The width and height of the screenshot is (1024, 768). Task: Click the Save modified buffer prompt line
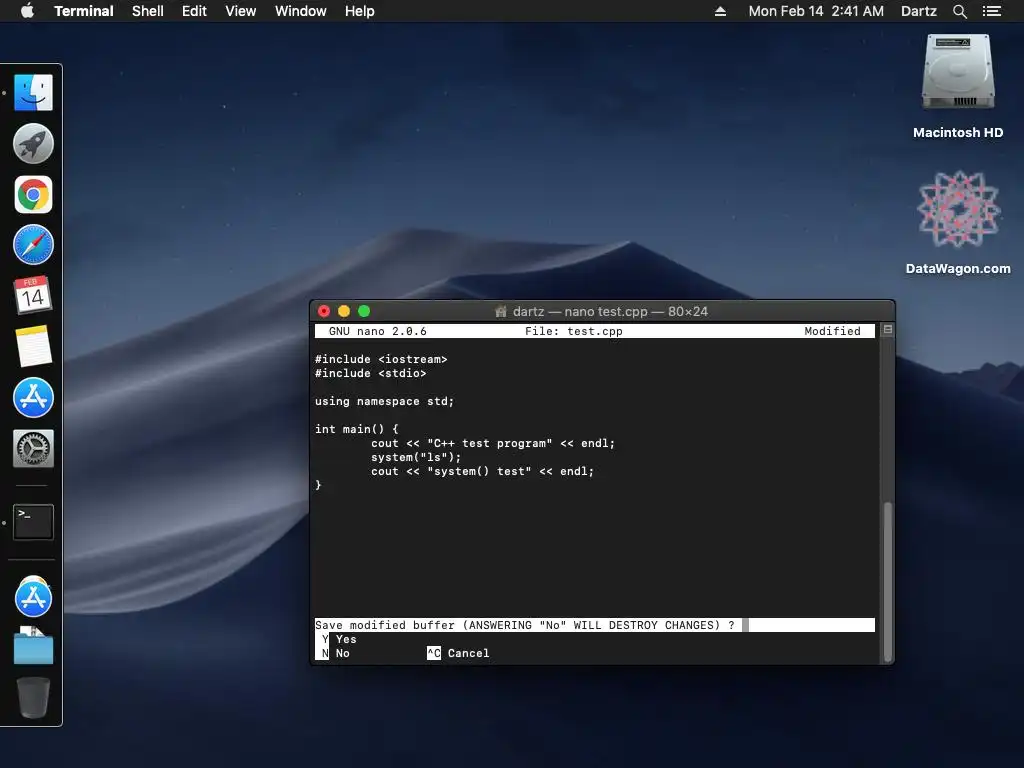pyautogui.click(x=594, y=625)
